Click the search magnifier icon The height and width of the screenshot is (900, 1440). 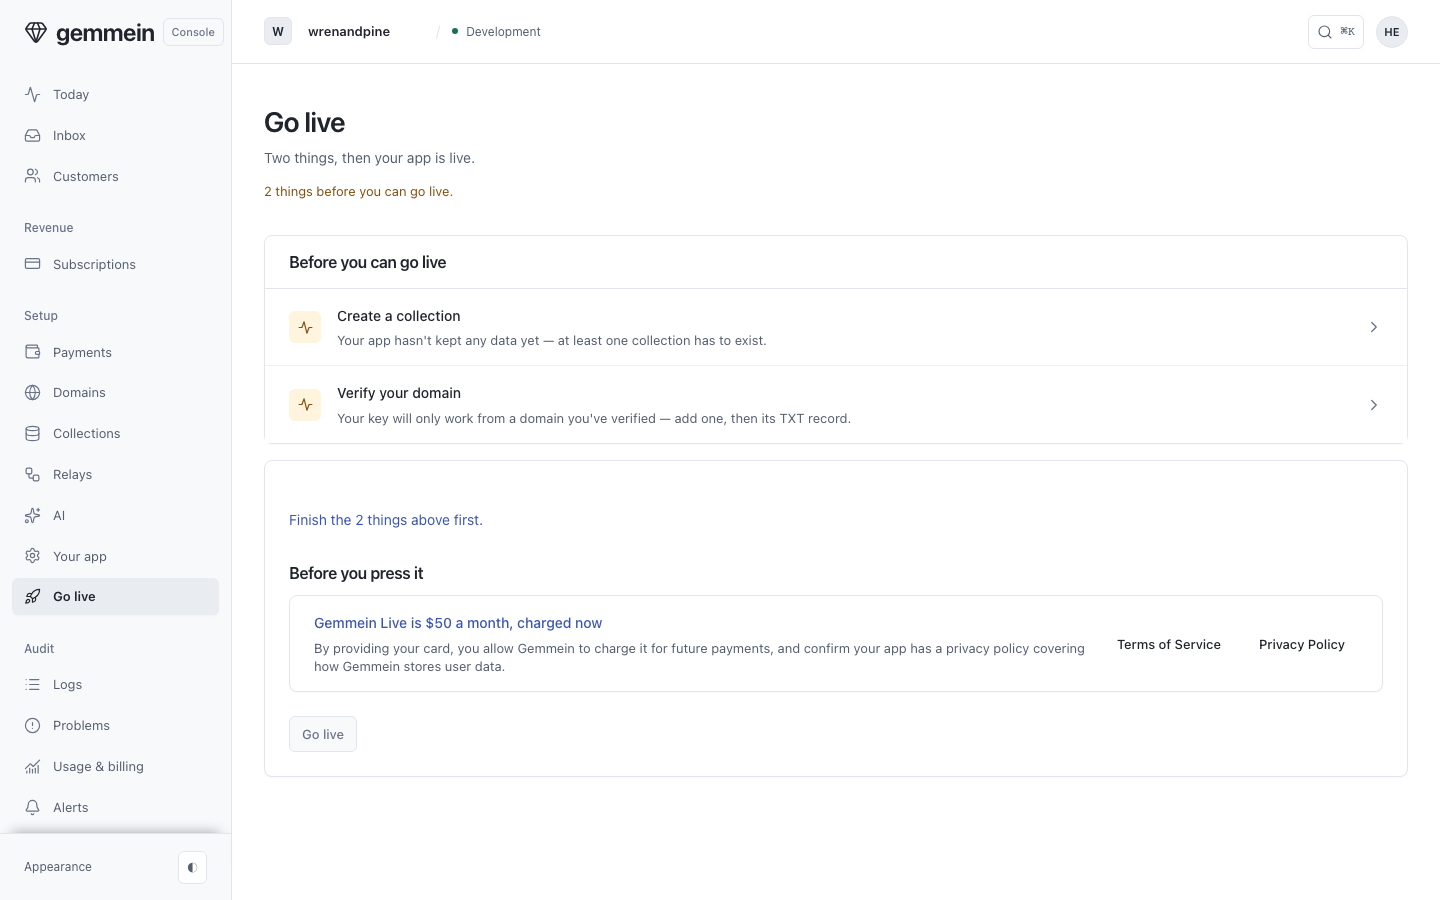1325,32
